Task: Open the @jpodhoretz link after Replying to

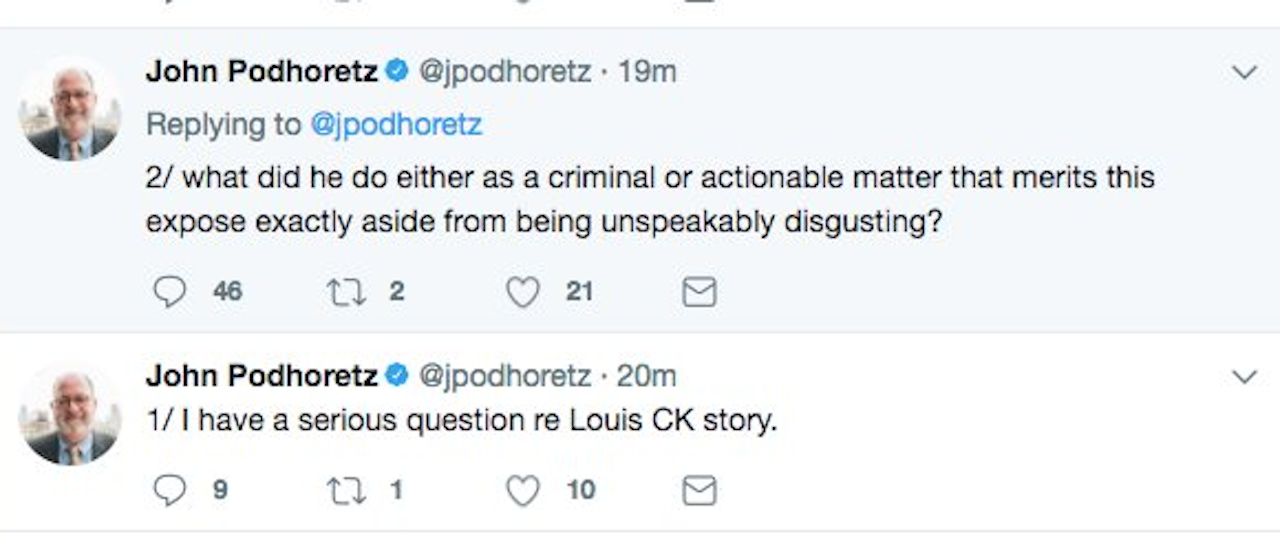Action: [396, 124]
